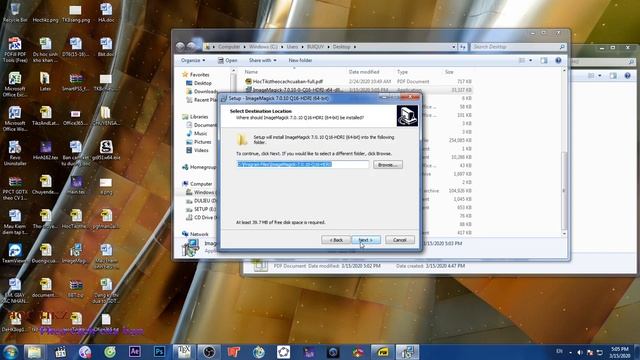This screenshot has width=640, height=360.
Task: Open help in front Explorer window
Action: [558, 60]
